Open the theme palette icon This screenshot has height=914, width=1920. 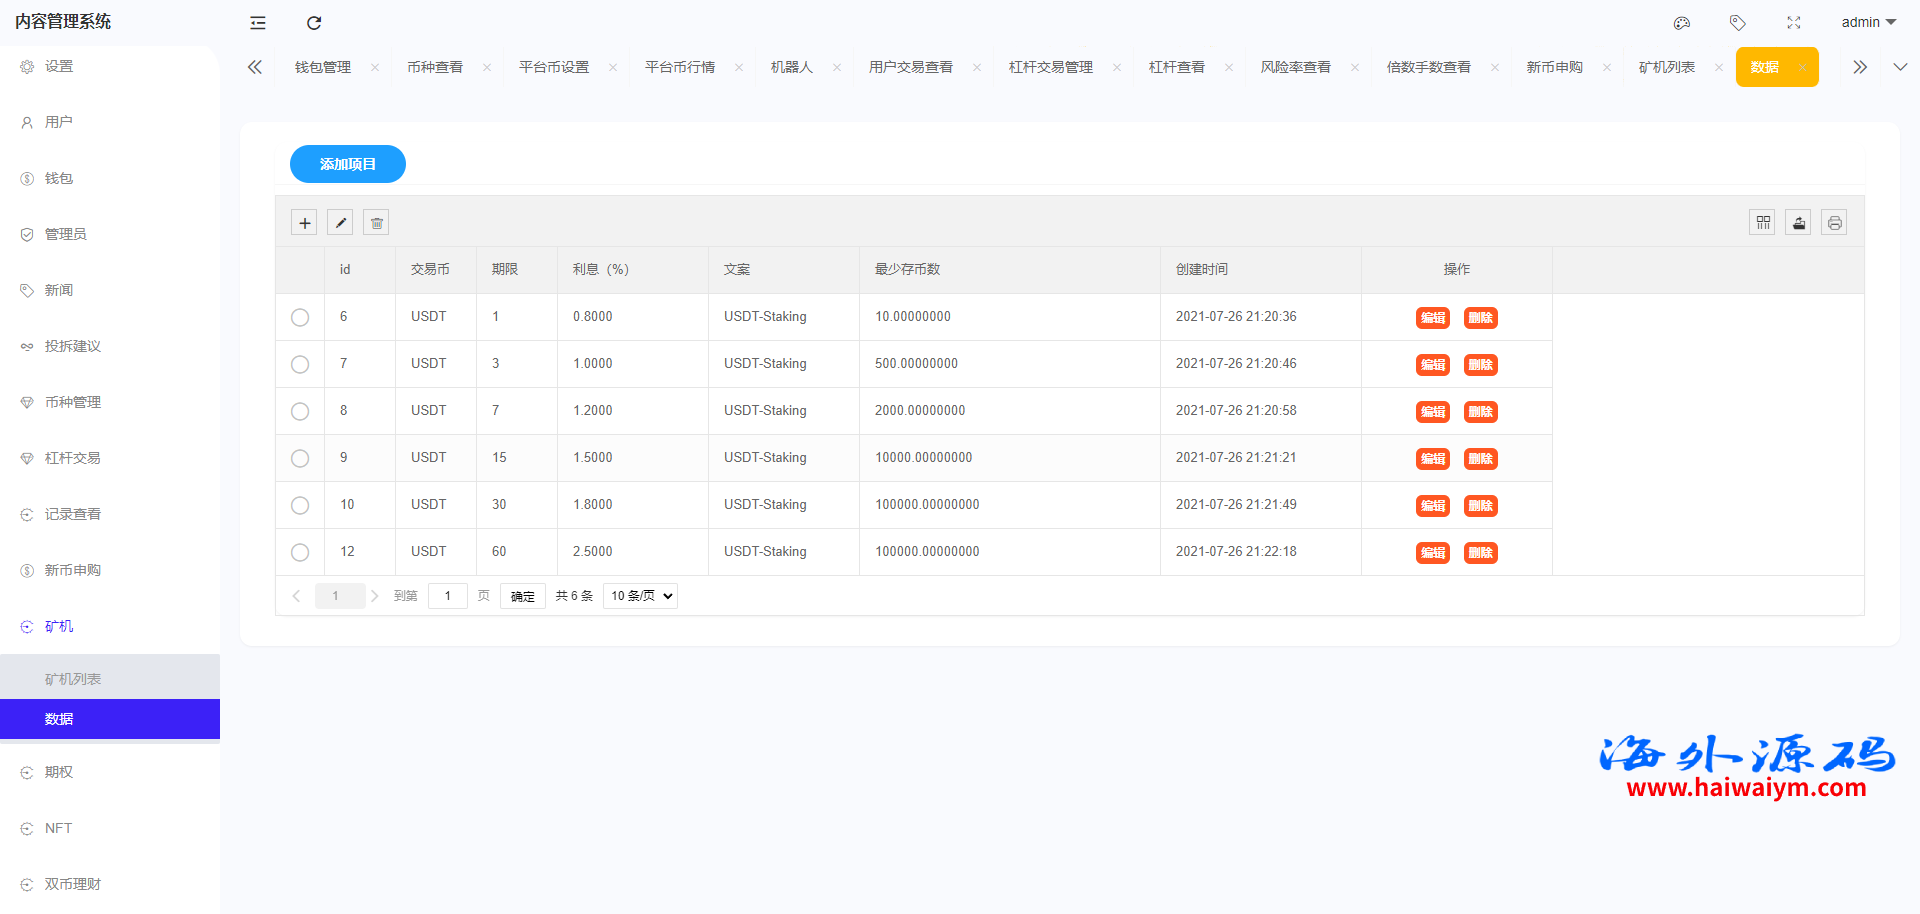(1682, 23)
